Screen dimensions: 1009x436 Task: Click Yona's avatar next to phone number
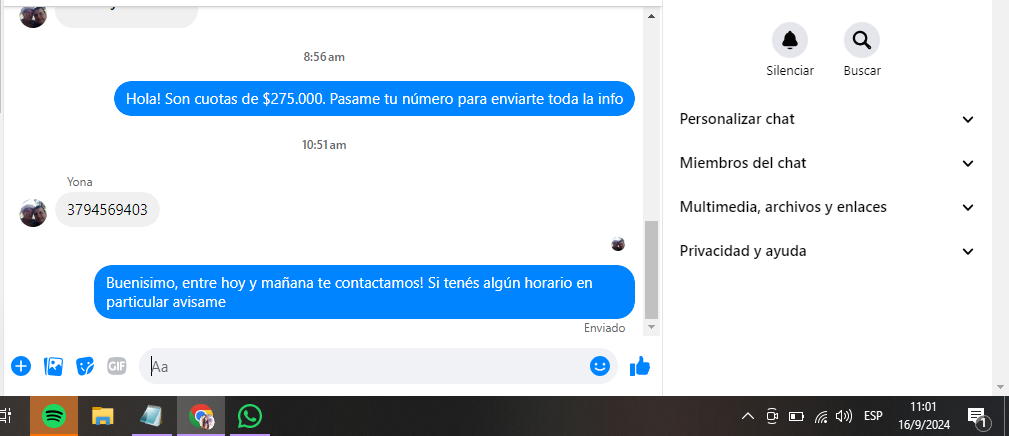[x=33, y=213]
